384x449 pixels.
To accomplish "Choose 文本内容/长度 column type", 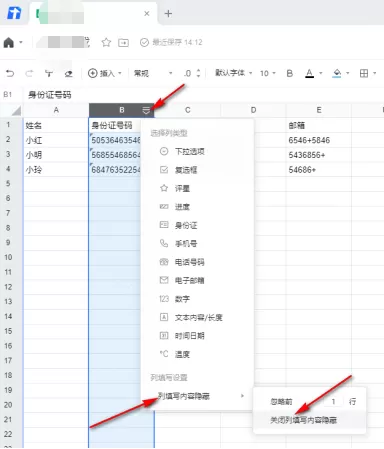I will tap(197, 317).
